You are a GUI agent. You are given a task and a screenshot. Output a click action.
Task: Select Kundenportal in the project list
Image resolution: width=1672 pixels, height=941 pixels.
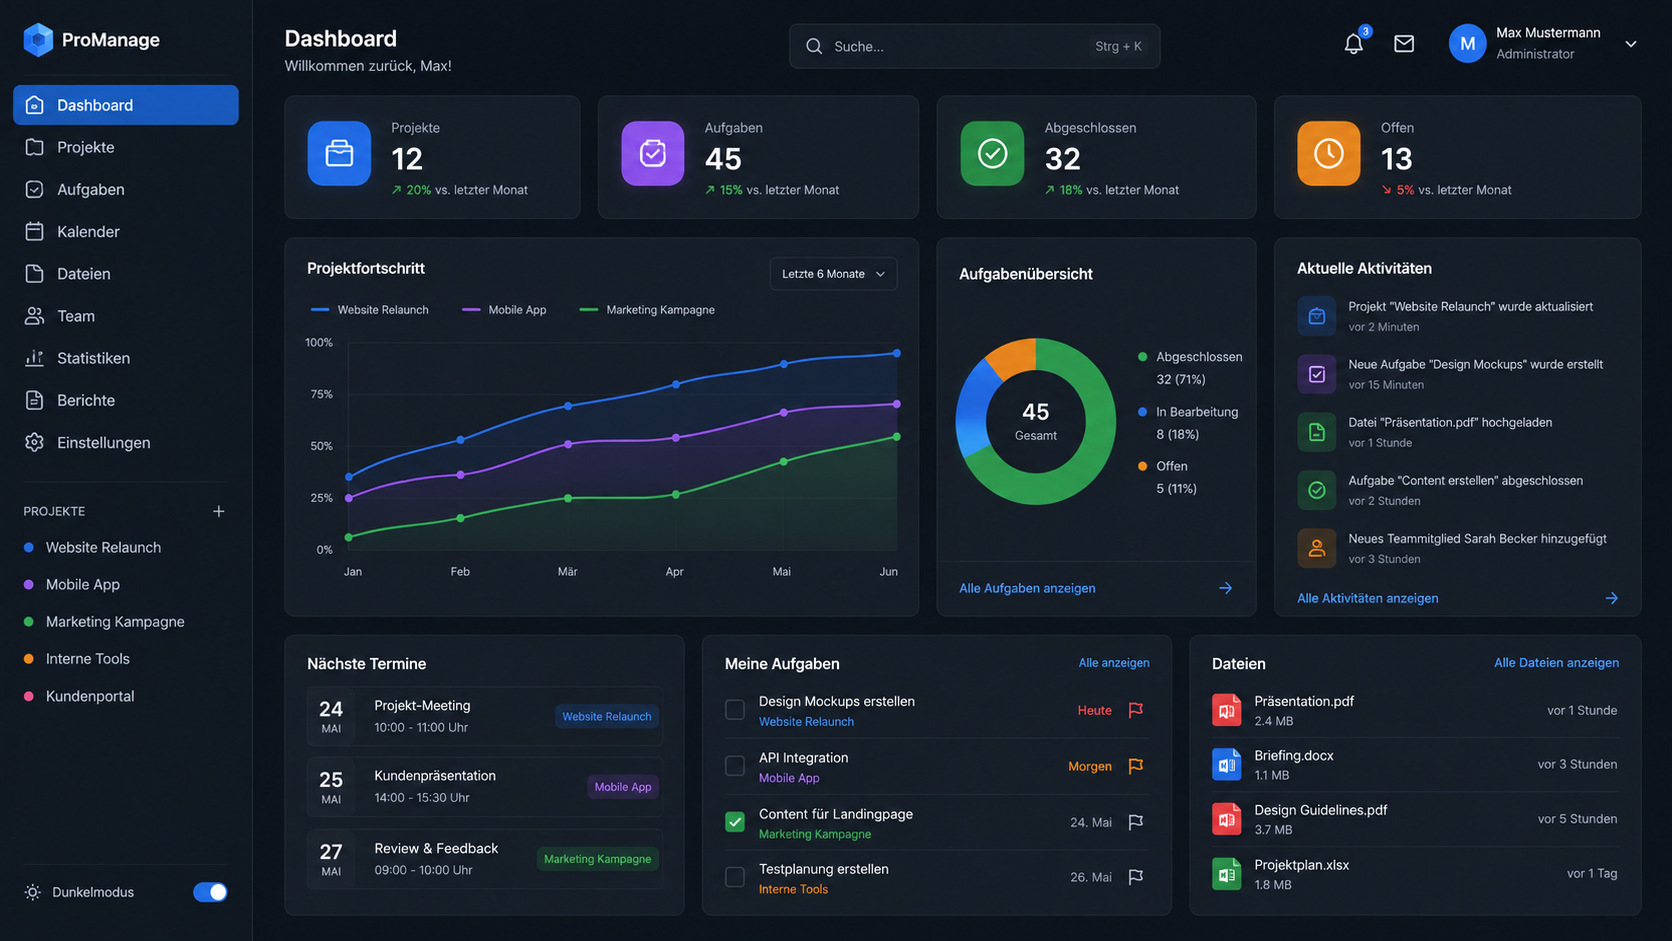pos(79,696)
